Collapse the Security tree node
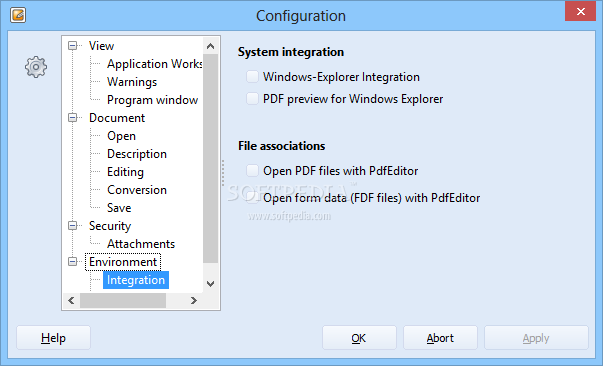Image resolution: width=603 pixels, height=366 pixels. pos(72,226)
